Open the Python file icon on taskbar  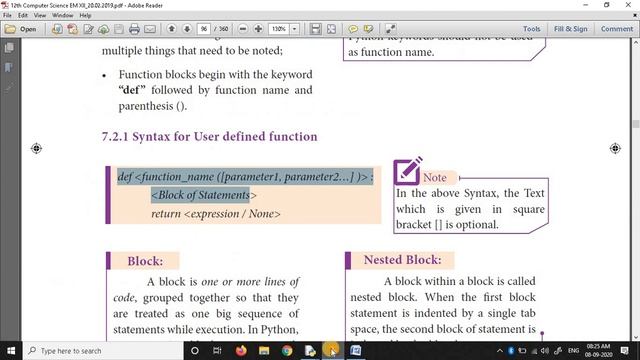[x=310, y=351]
